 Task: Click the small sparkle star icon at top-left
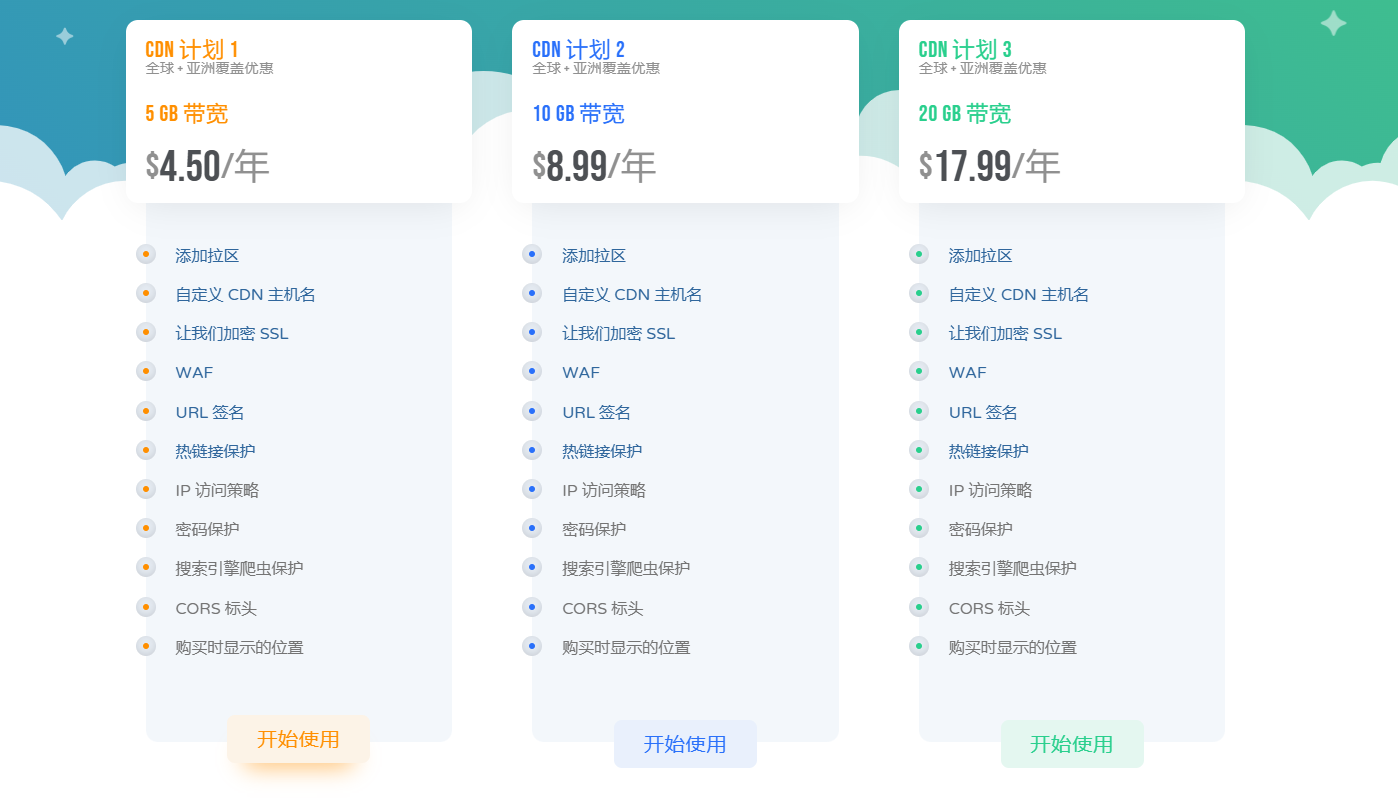(x=65, y=36)
